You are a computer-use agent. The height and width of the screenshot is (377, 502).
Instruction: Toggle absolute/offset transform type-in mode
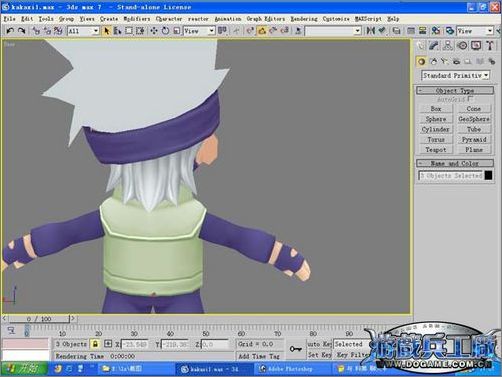(x=108, y=343)
